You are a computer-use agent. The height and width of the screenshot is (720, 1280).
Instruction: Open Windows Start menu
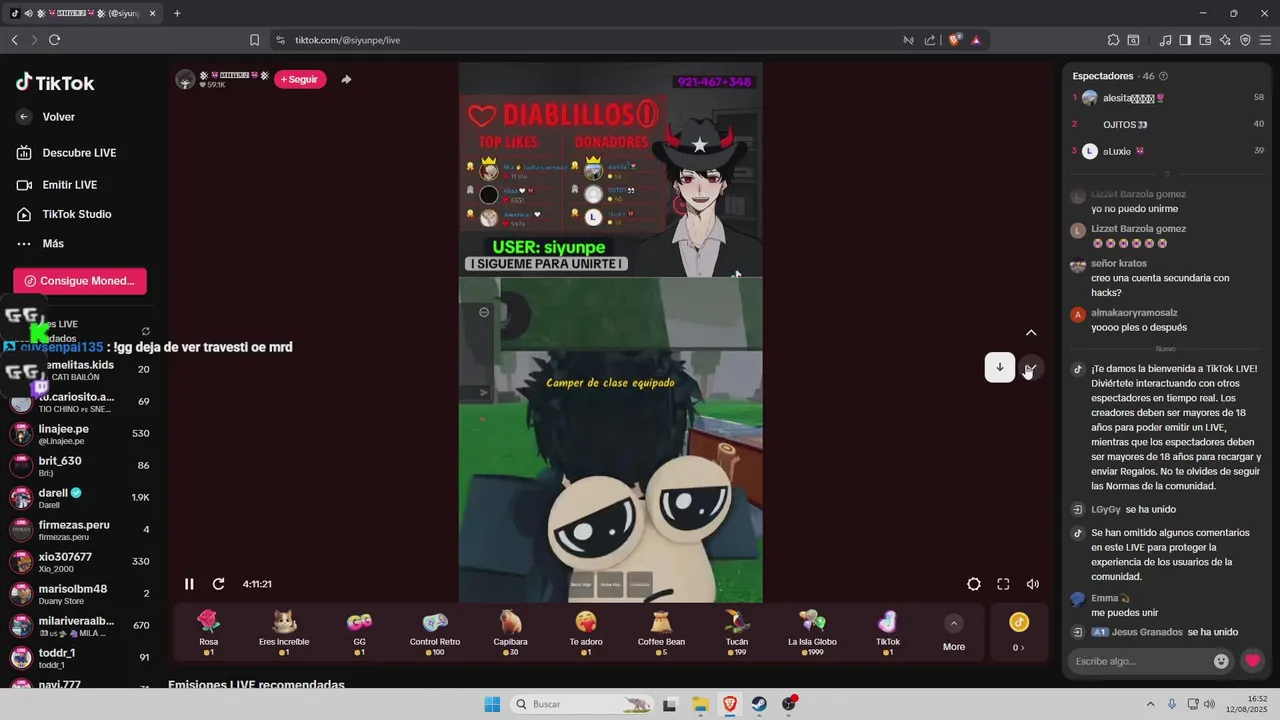tap(492, 704)
